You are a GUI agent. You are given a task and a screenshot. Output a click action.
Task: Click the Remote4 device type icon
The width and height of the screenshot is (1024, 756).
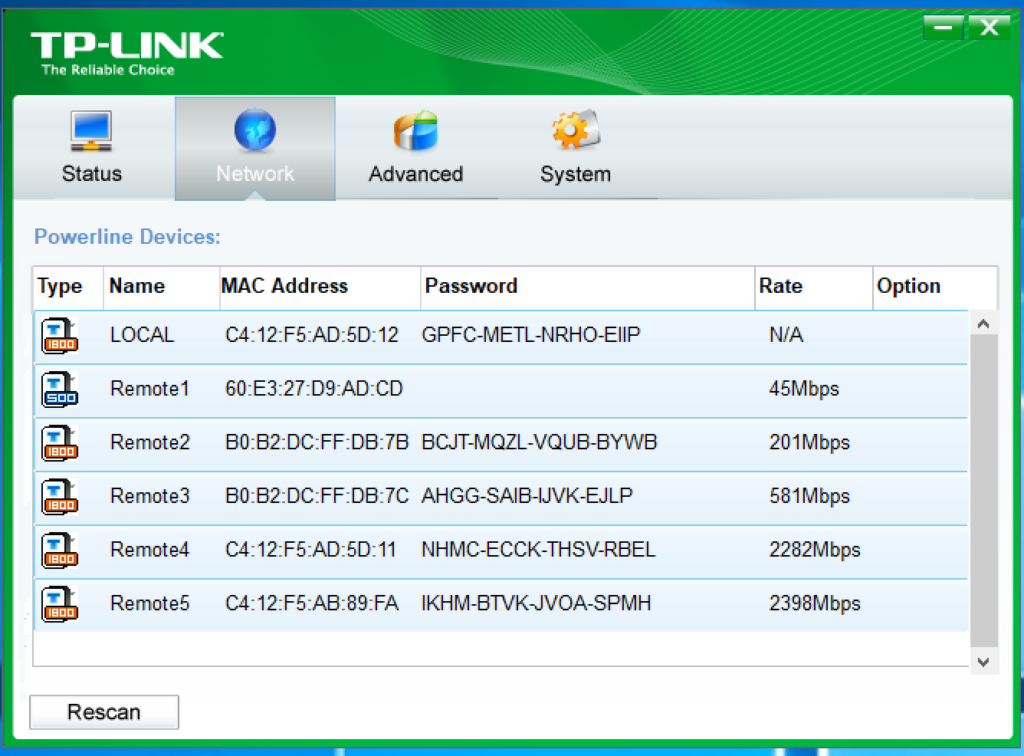(59, 551)
